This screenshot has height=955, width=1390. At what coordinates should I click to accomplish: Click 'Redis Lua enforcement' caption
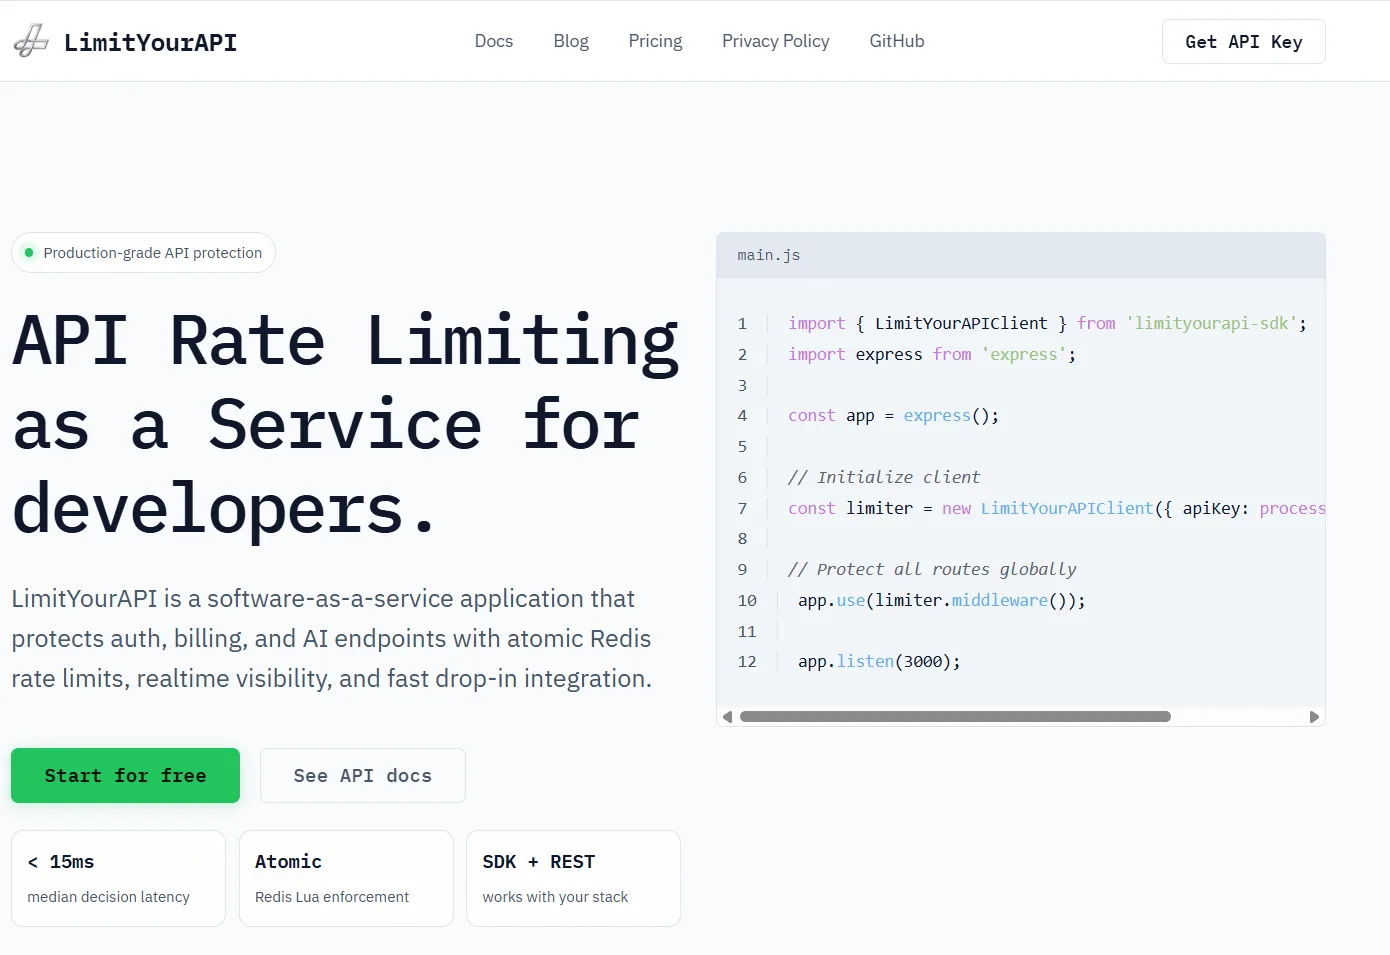click(332, 897)
